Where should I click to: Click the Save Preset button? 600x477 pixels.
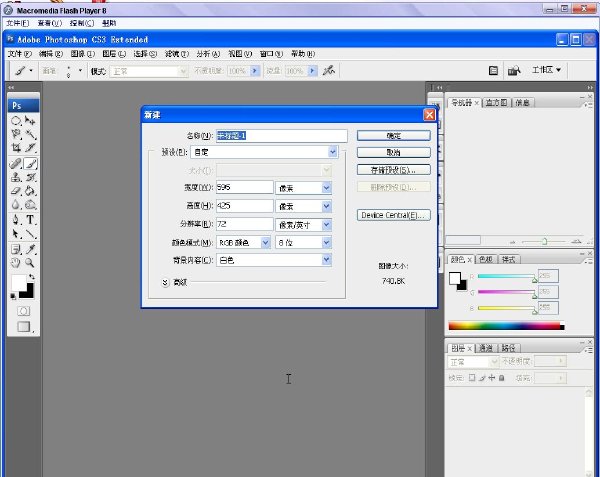[393, 170]
